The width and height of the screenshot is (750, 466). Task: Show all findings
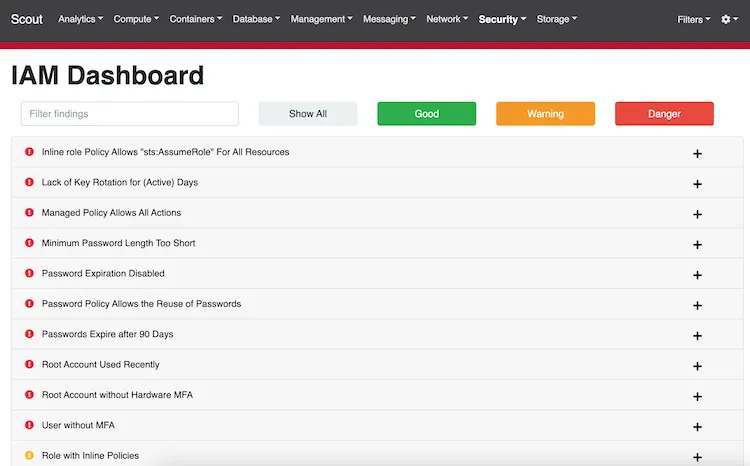pyautogui.click(x=308, y=114)
